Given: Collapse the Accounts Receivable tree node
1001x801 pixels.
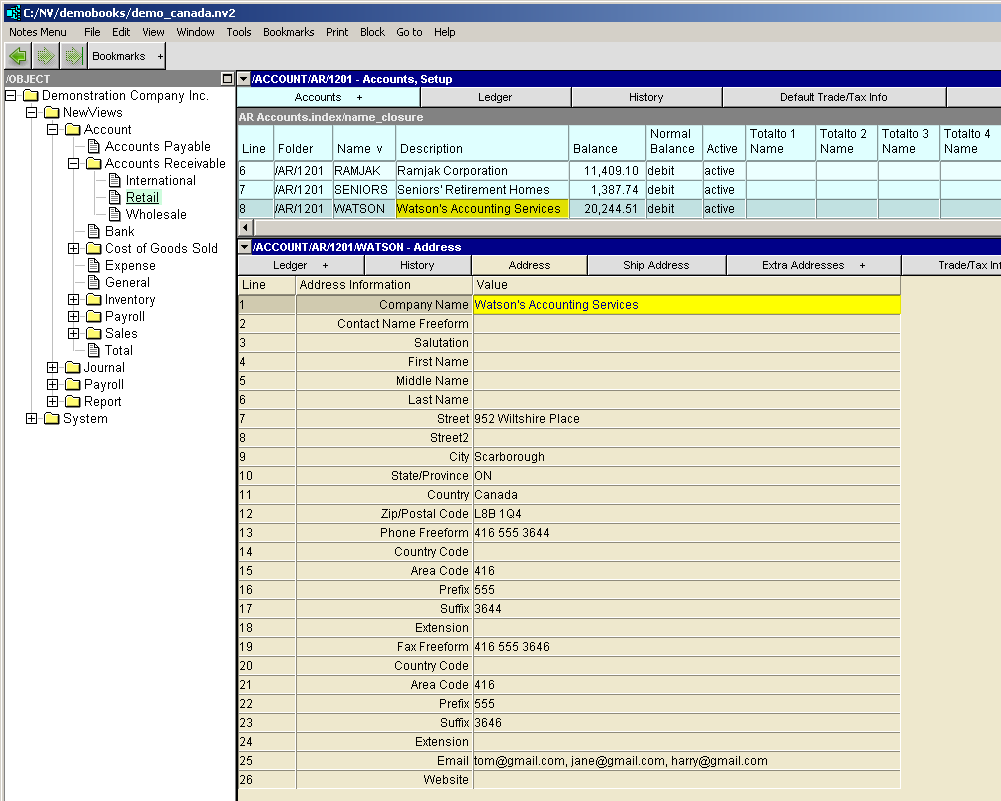Looking at the screenshot, I should coord(73,163).
